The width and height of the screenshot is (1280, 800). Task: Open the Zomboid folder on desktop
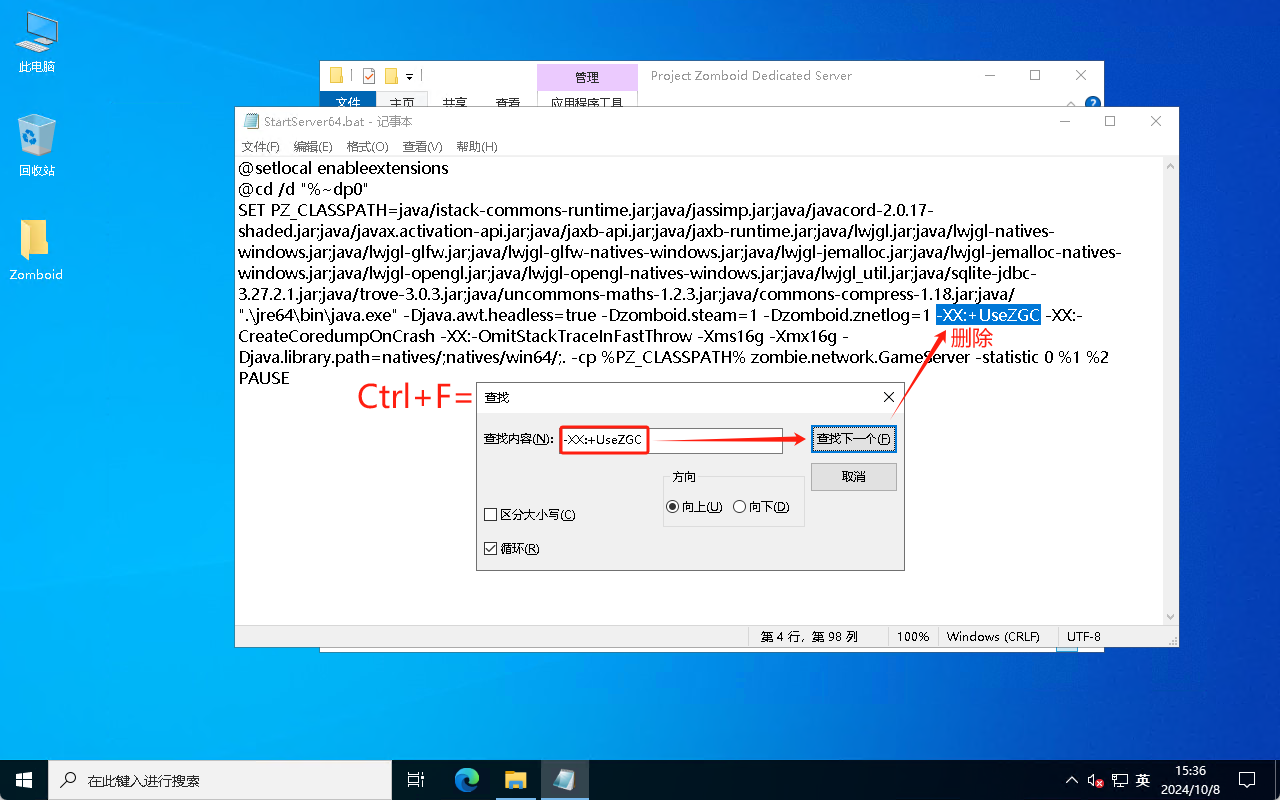36,250
